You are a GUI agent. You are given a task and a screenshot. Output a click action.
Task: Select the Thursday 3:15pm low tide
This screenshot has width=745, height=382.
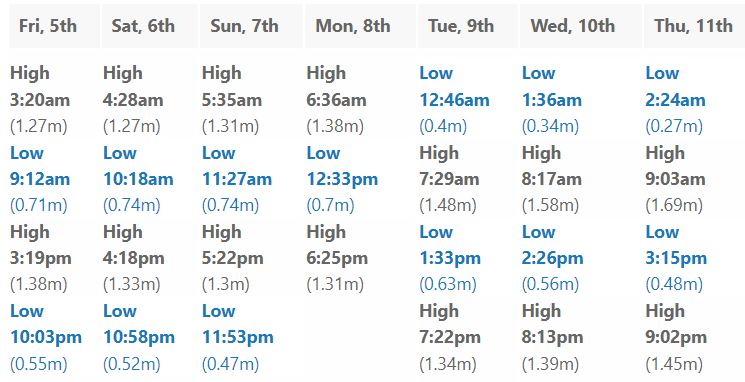[676, 258]
